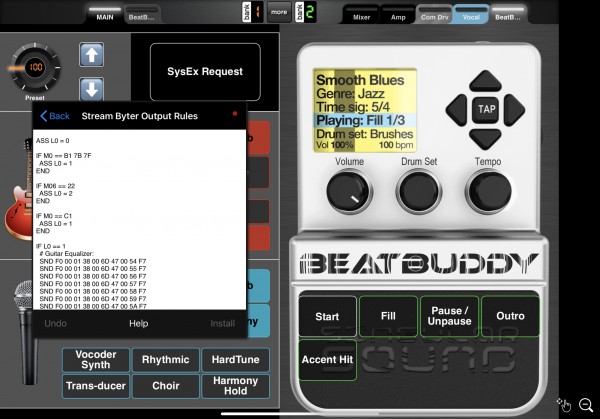Click BeatBuddy left arrow navigation button

click(x=457, y=110)
